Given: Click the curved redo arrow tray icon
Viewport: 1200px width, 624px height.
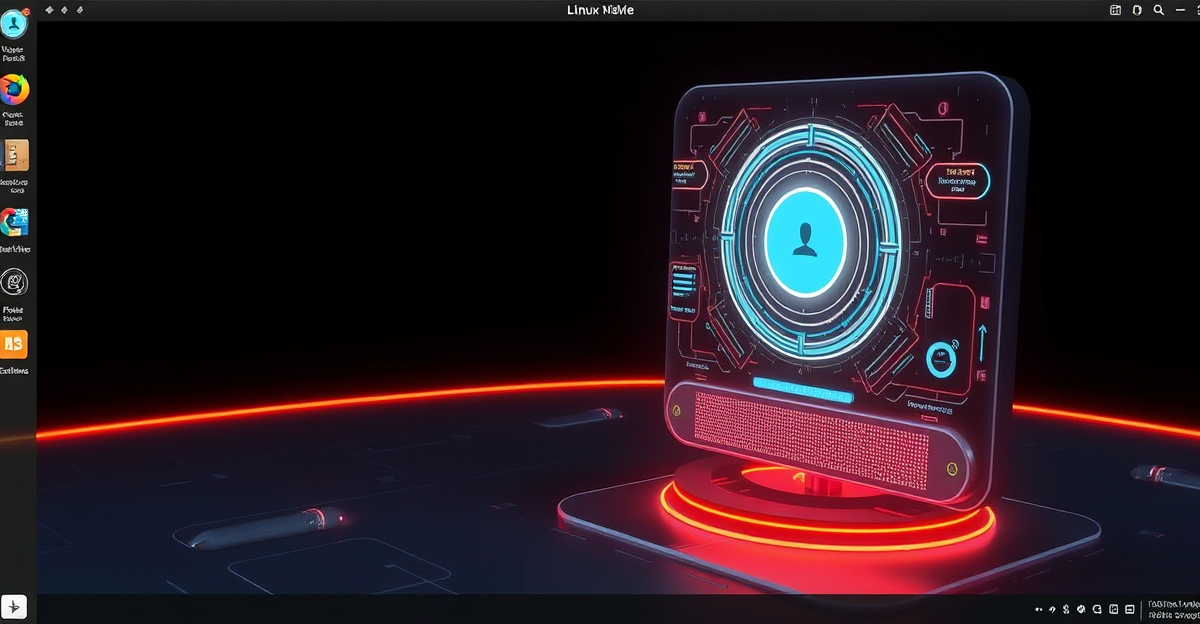Looking at the screenshot, I should (x=1053, y=610).
